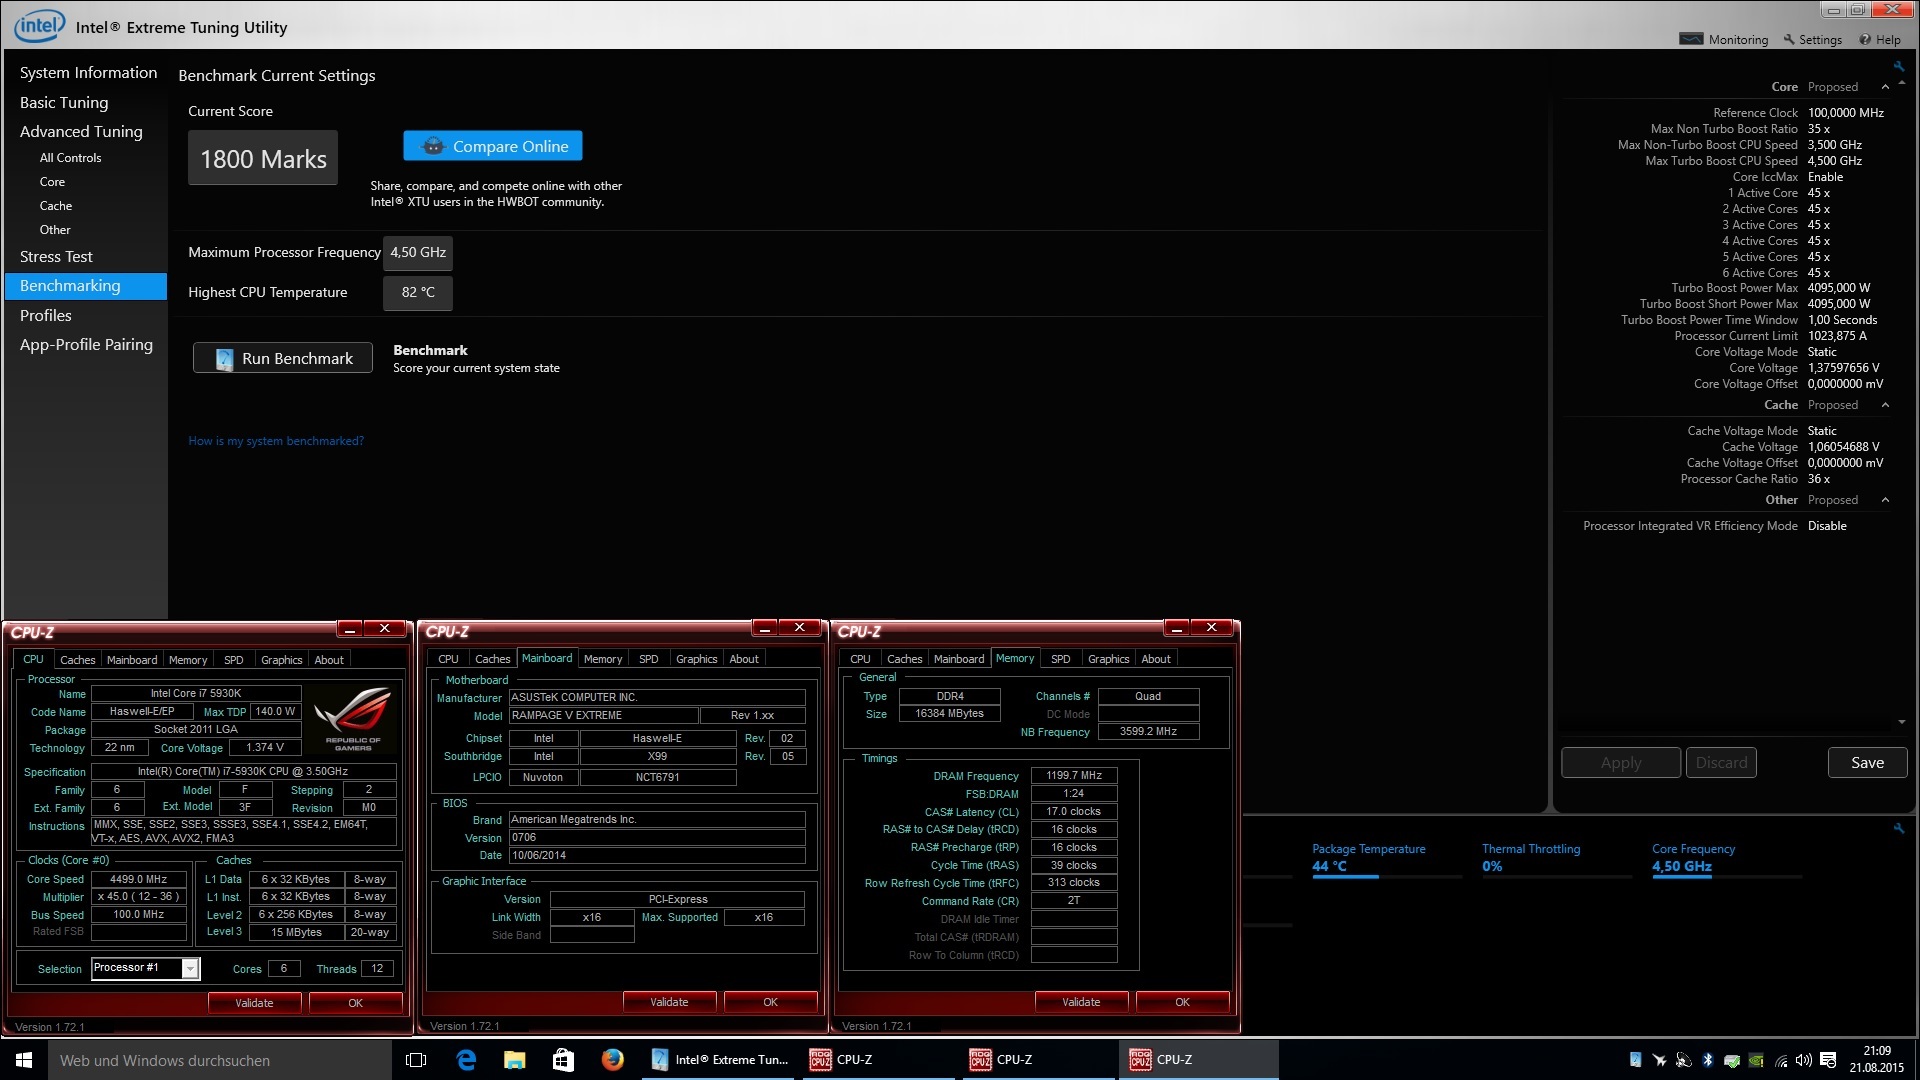Click wrench icon atop the monitoring panel
This screenshot has width=1920, height=1080.
click(x=1898, y=828)
